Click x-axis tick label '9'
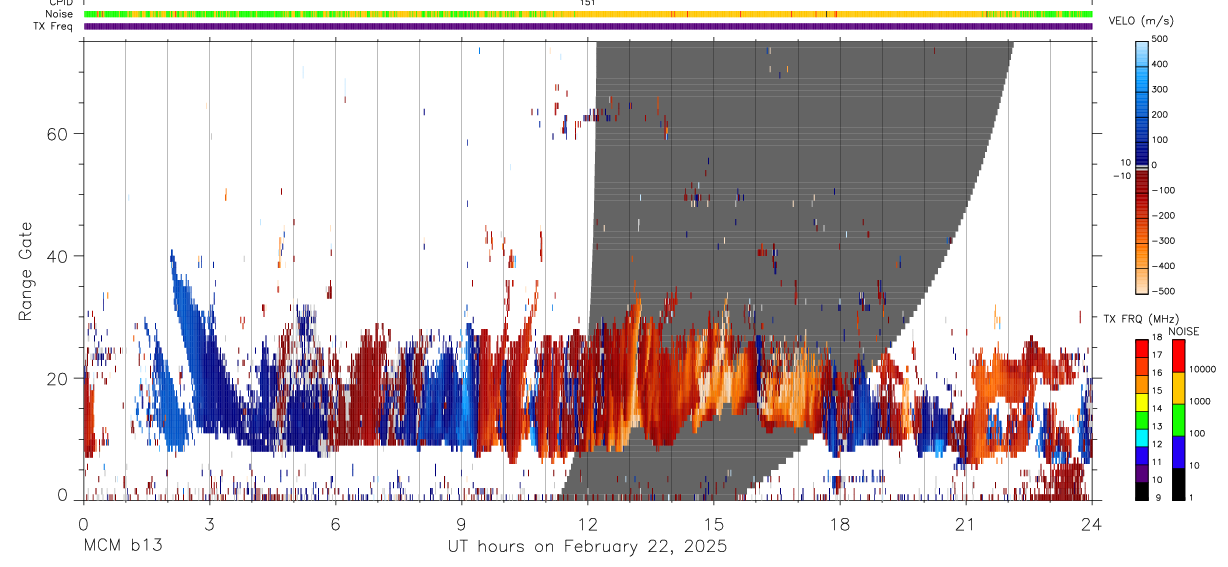The image size is (1228, 567). [x=462, y=523]
